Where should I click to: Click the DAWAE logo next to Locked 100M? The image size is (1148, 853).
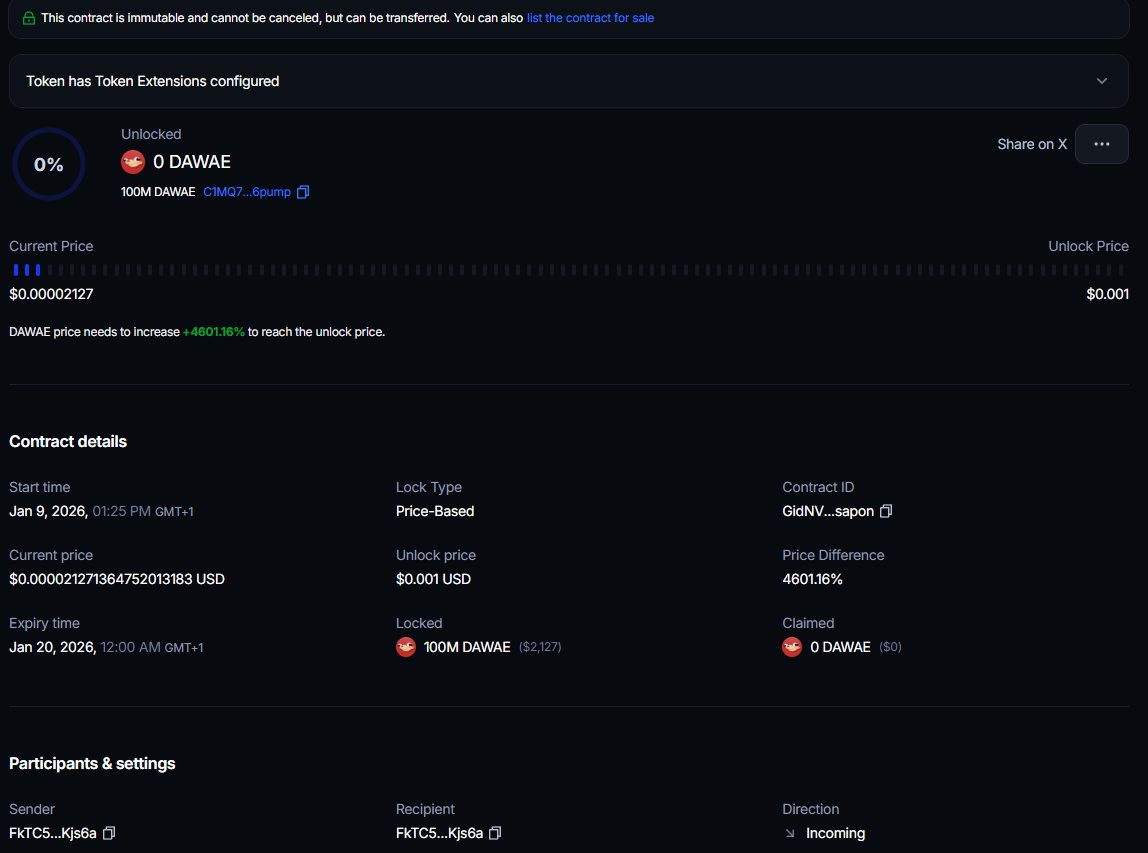pos(406,647)
